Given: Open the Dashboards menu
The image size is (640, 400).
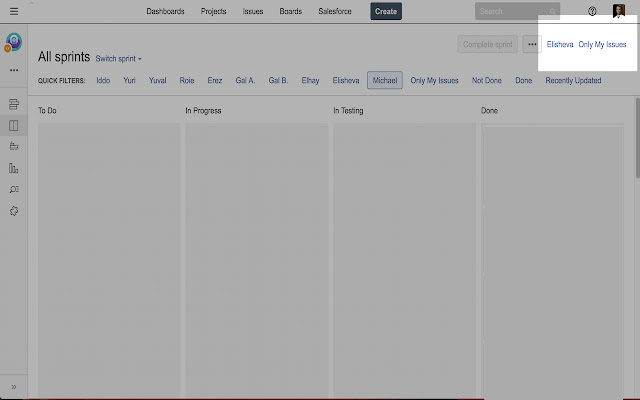Looking at the screenshot, I should pos(165,11).
